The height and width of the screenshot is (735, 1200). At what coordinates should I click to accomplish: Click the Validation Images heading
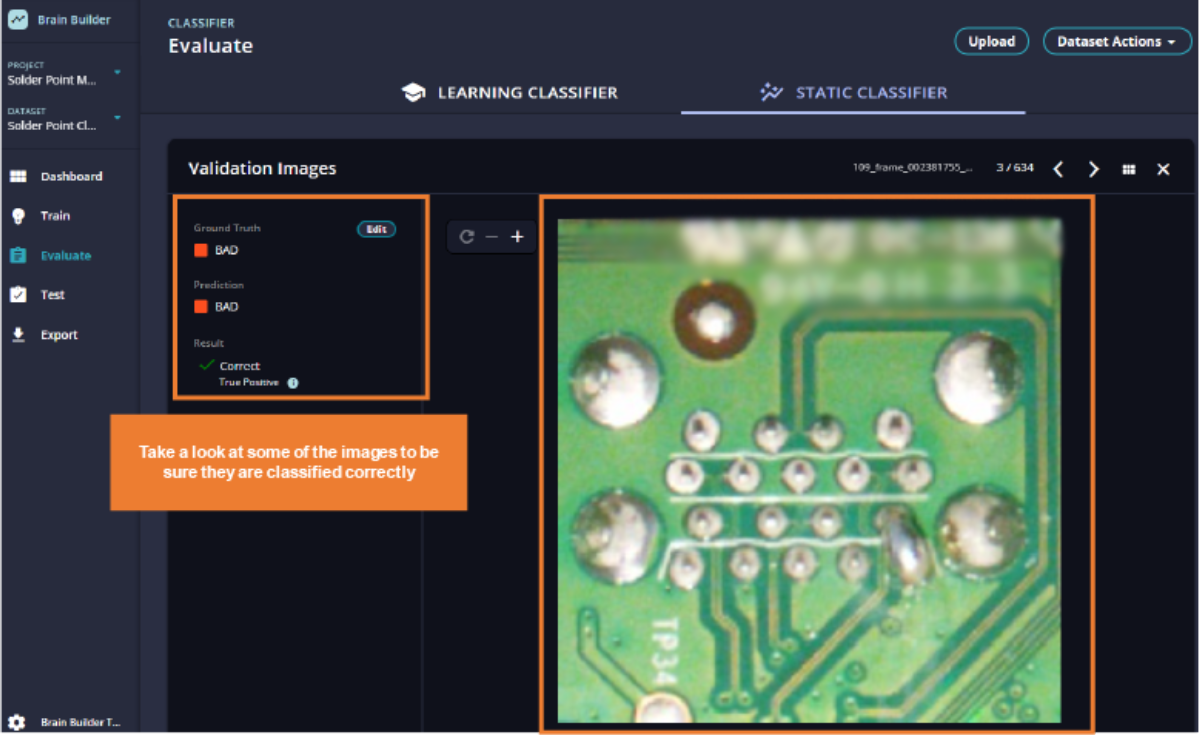point(262,169)
